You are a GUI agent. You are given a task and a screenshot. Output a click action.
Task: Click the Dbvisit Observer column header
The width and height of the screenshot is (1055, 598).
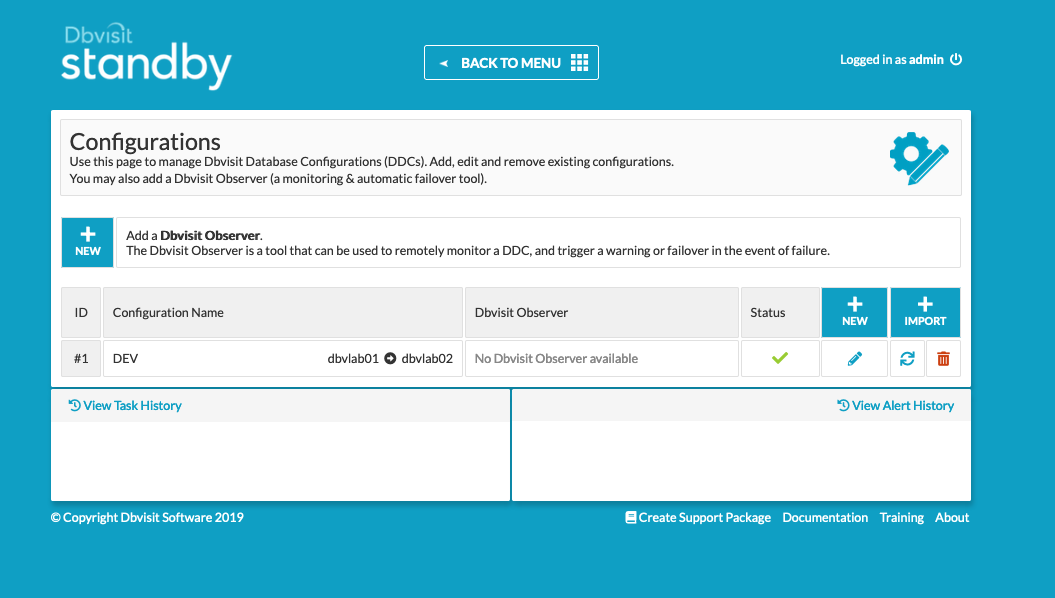[x=602, y=312]
